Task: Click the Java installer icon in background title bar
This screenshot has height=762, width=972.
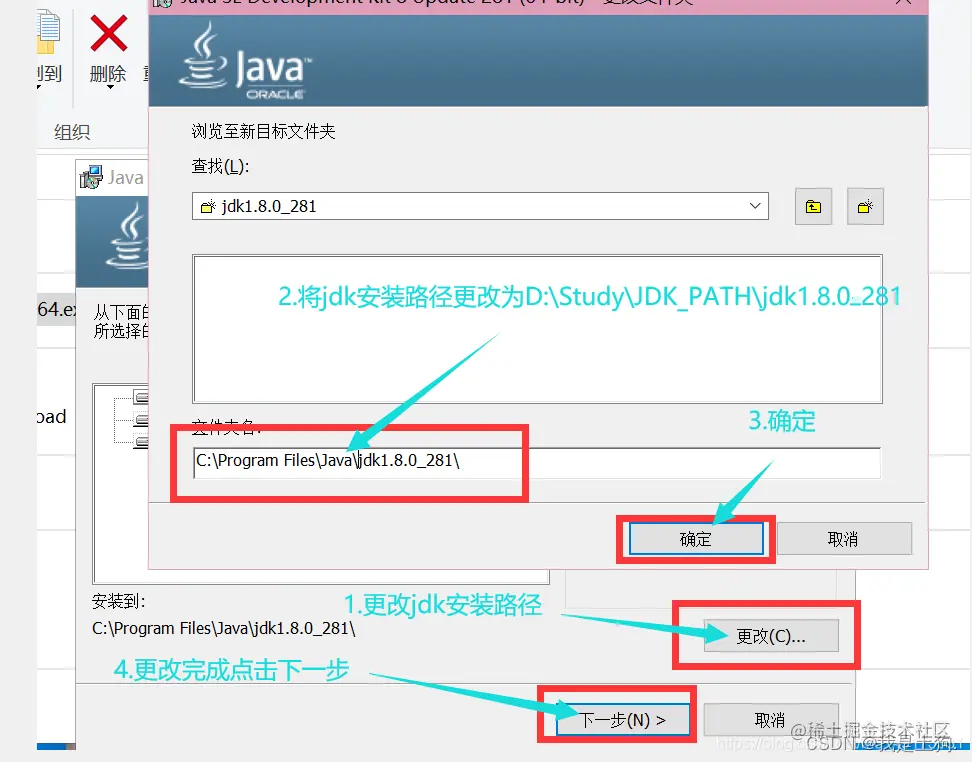Action: coord(91,177)
